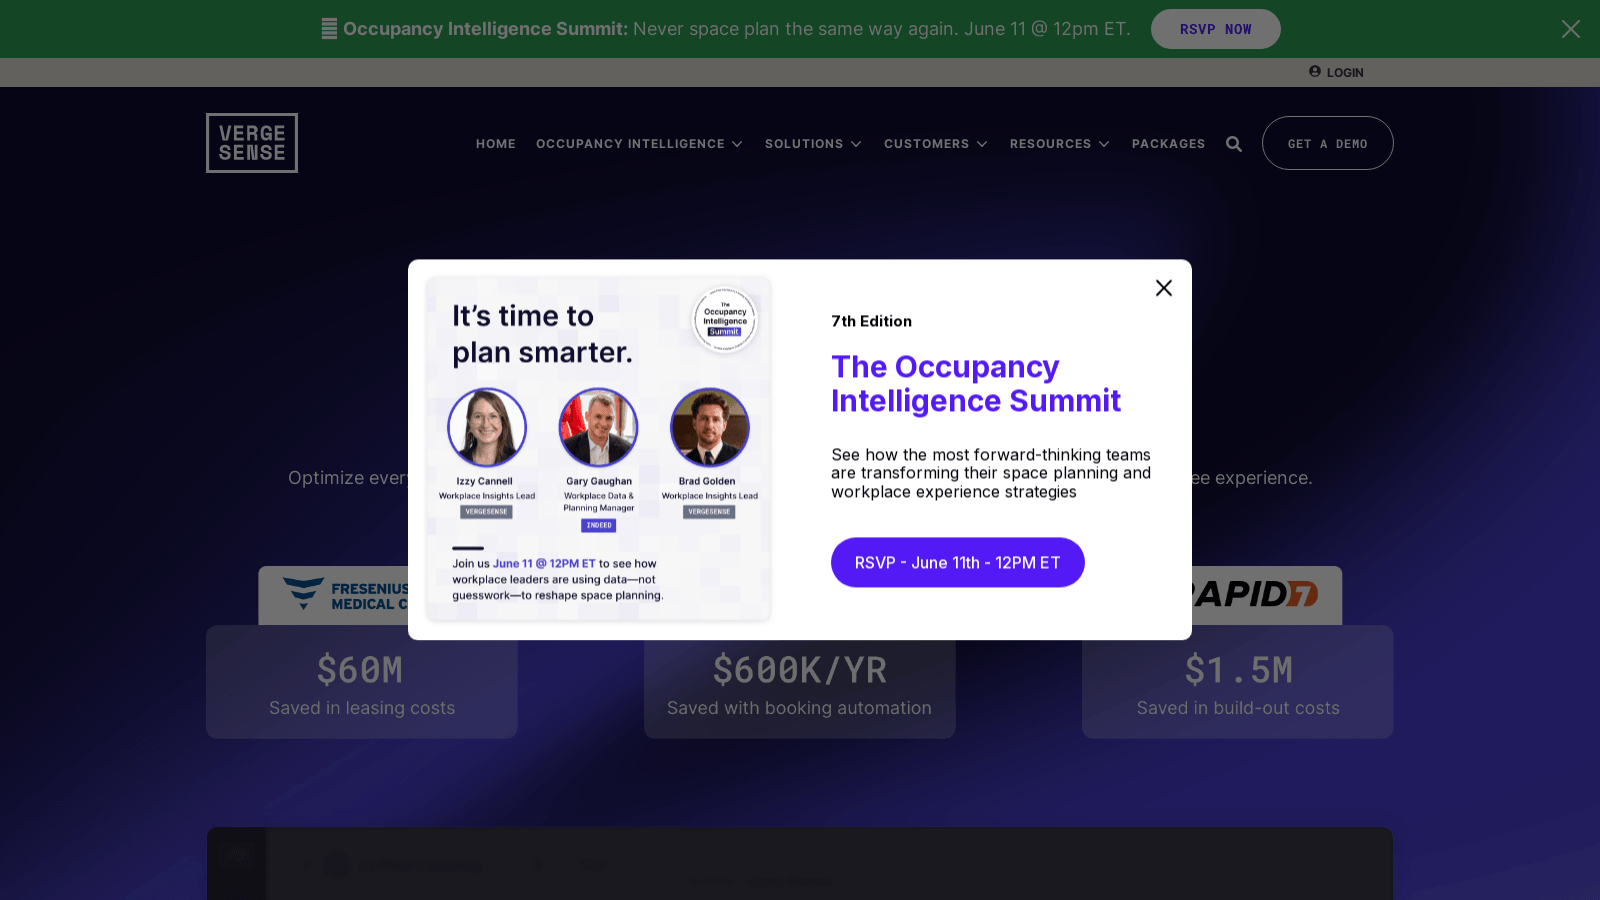Open the RESOURCES menu

(1050, 144)
